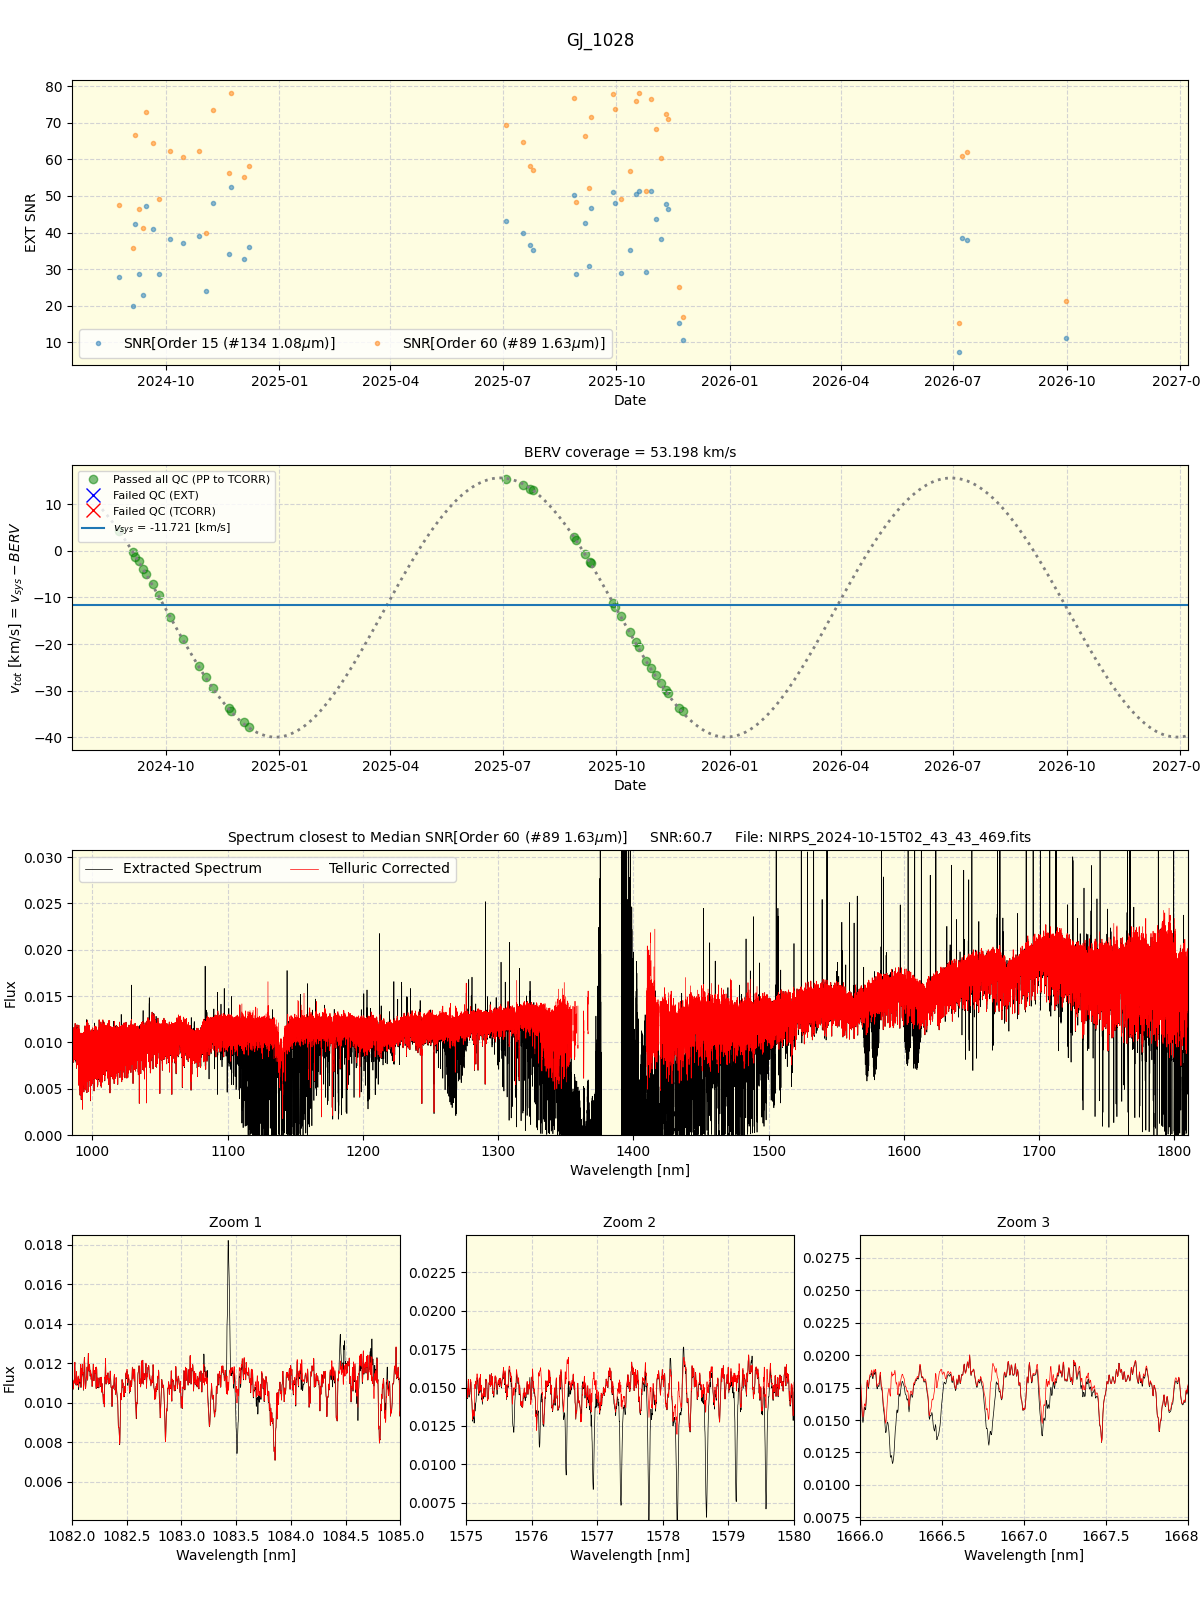The height and width of the screenshot is (1600, 1200).
Task: Click the 1700 tick on spectrum wavelength axis
Action: [x=1039, y=1150]
